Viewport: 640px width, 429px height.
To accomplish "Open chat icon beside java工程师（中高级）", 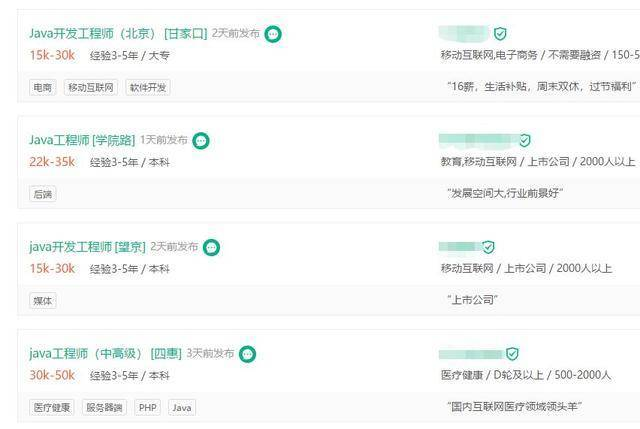I will pos(247,354).
